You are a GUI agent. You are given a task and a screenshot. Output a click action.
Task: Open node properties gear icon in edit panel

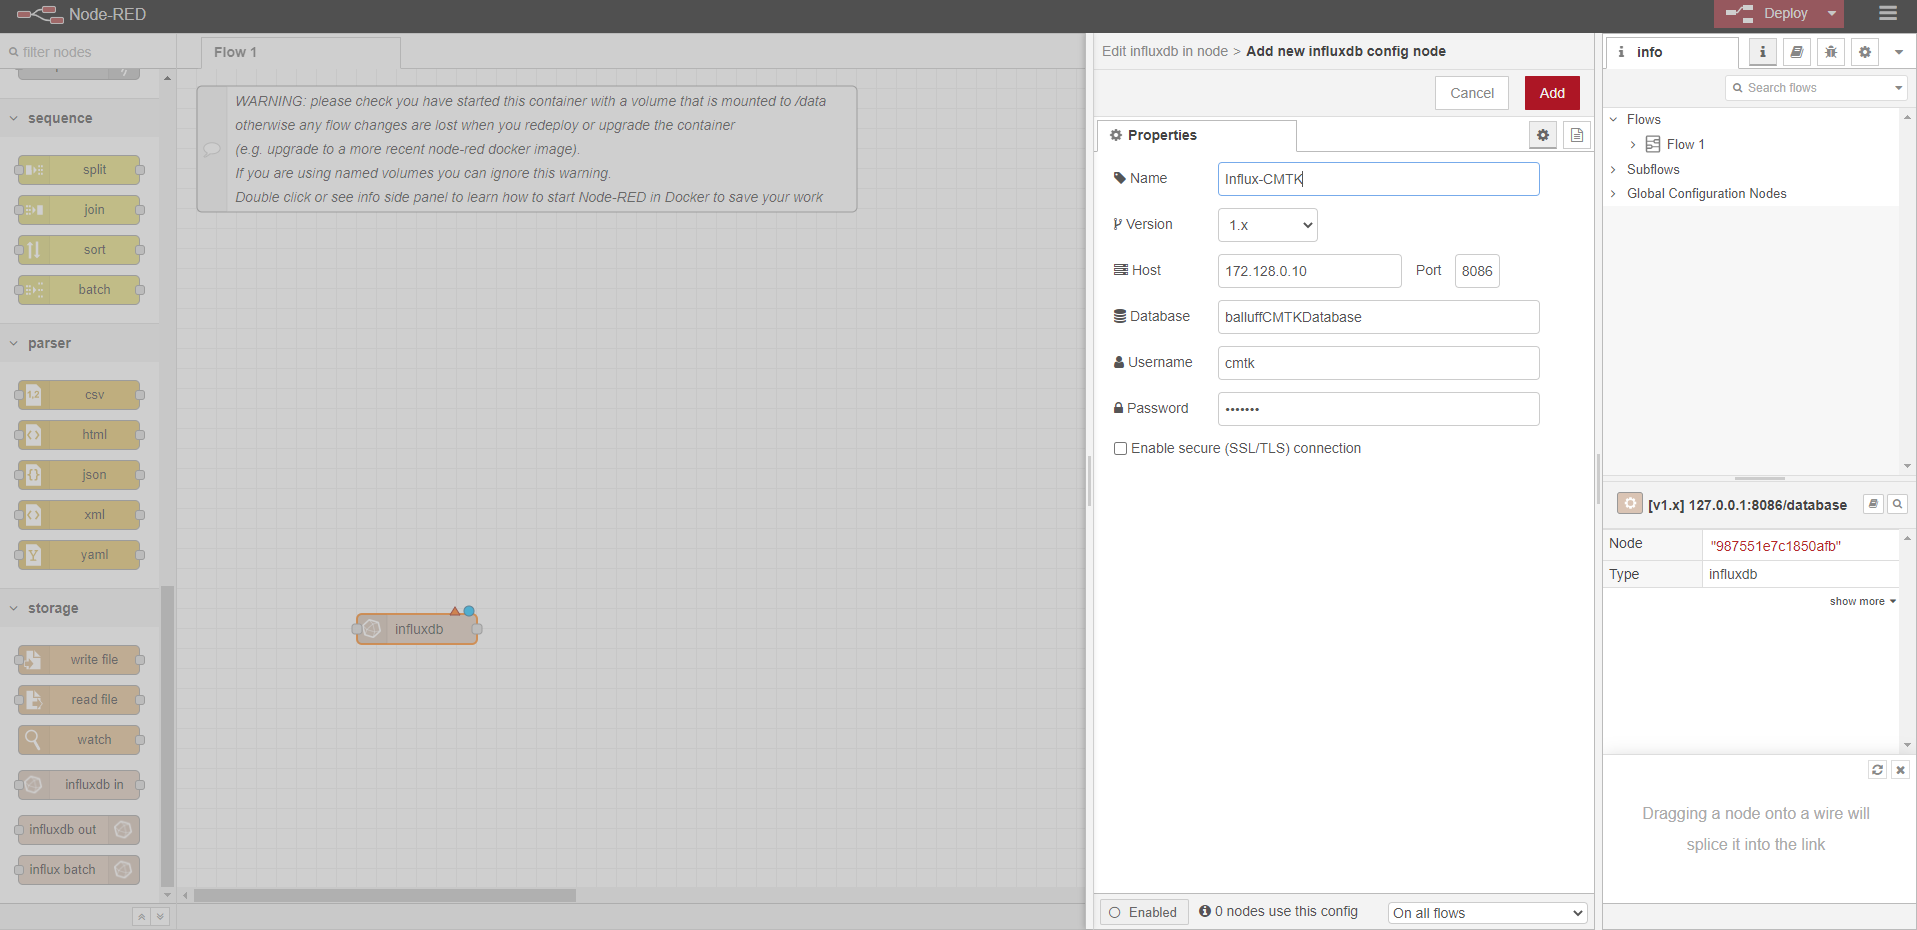[1543, 135]
